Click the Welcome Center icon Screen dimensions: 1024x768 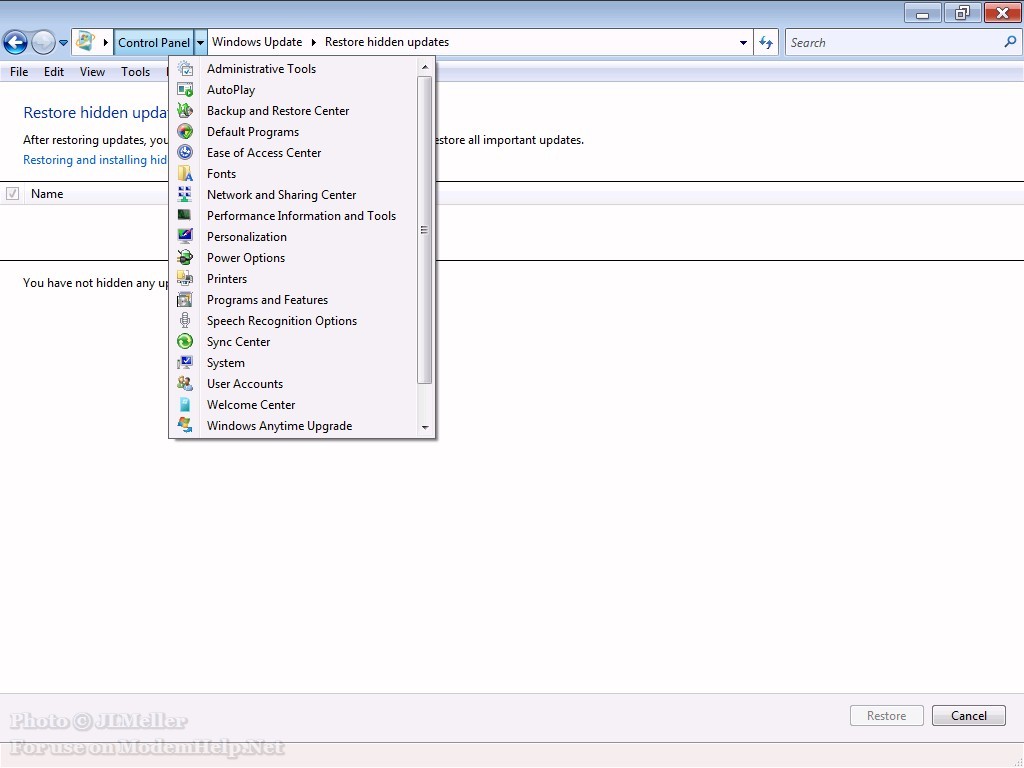click(185, 404)
